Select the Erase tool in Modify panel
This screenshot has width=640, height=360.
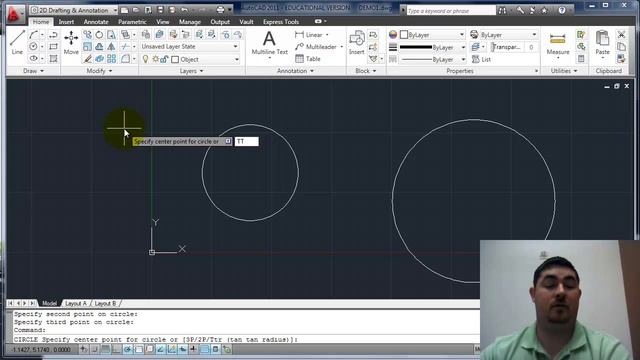87,59
